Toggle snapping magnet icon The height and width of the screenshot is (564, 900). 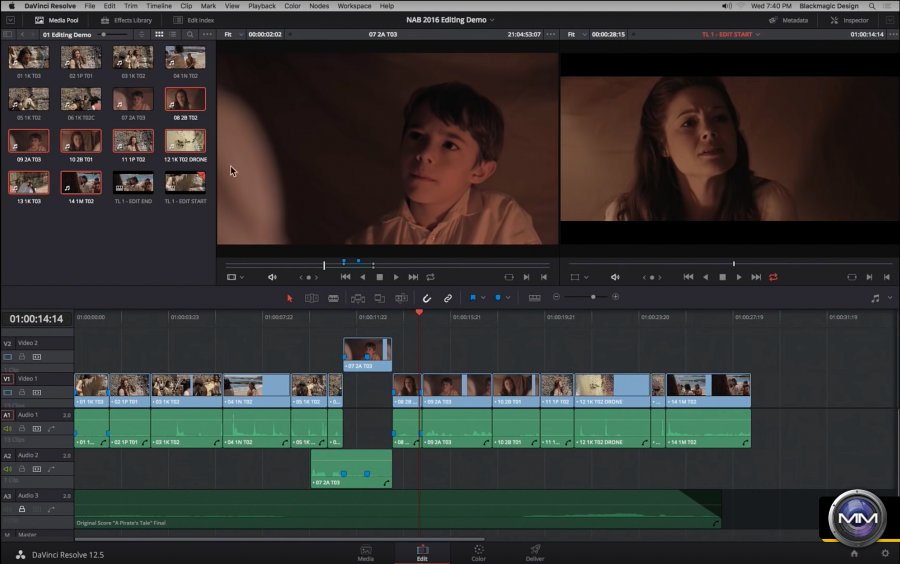(x=426, y=298)
